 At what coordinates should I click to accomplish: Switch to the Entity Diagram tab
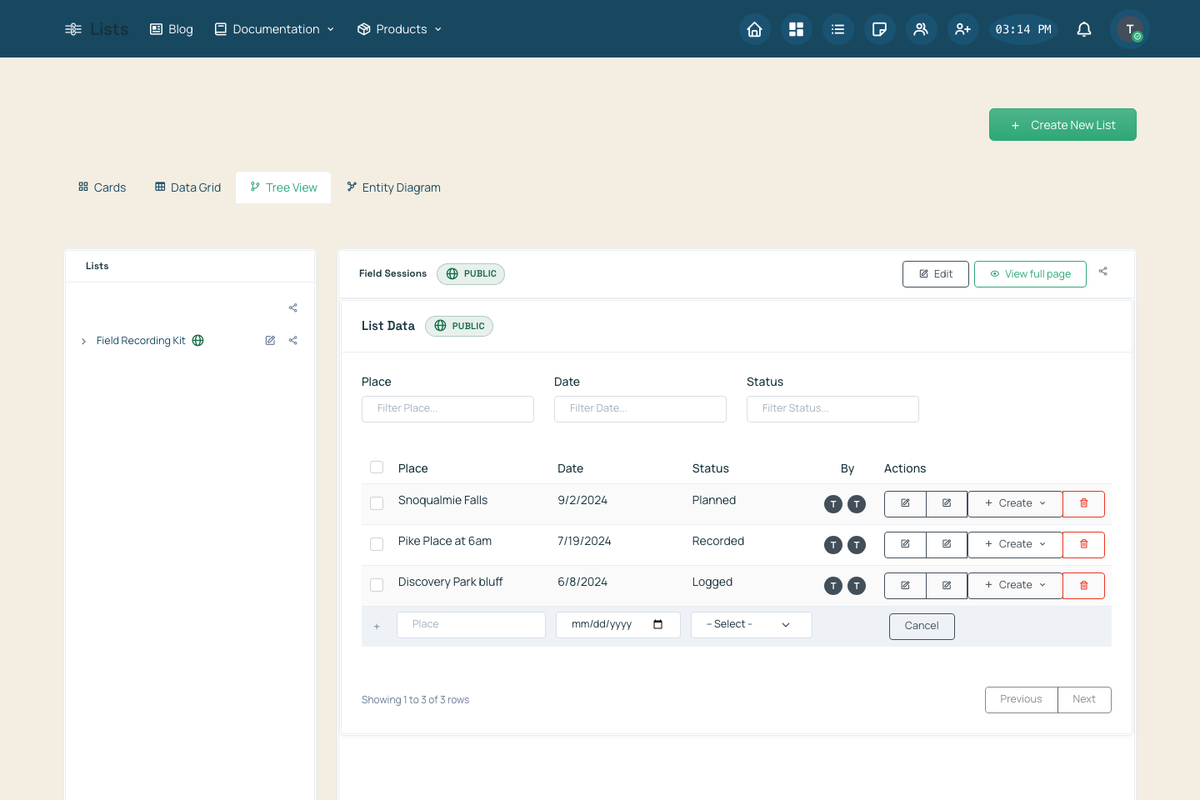click(x=393, y=187)
